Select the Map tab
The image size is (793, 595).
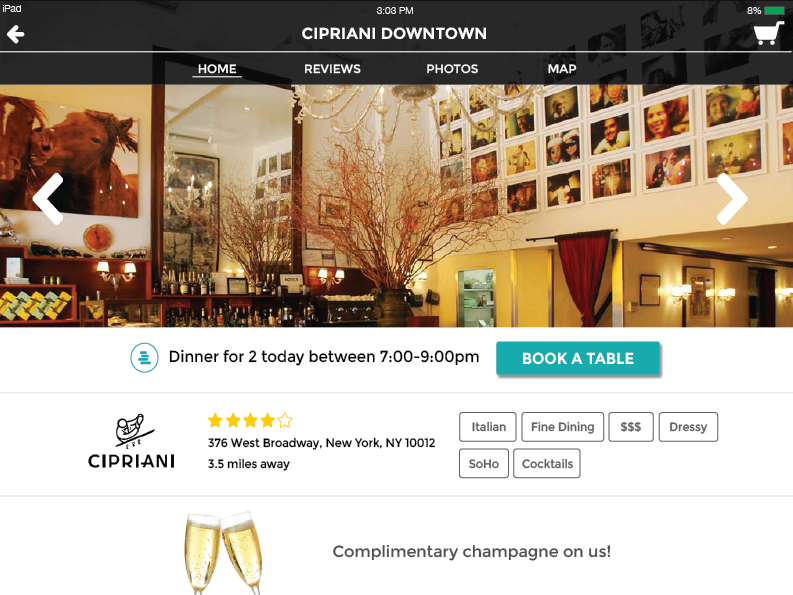click(562, 69)
